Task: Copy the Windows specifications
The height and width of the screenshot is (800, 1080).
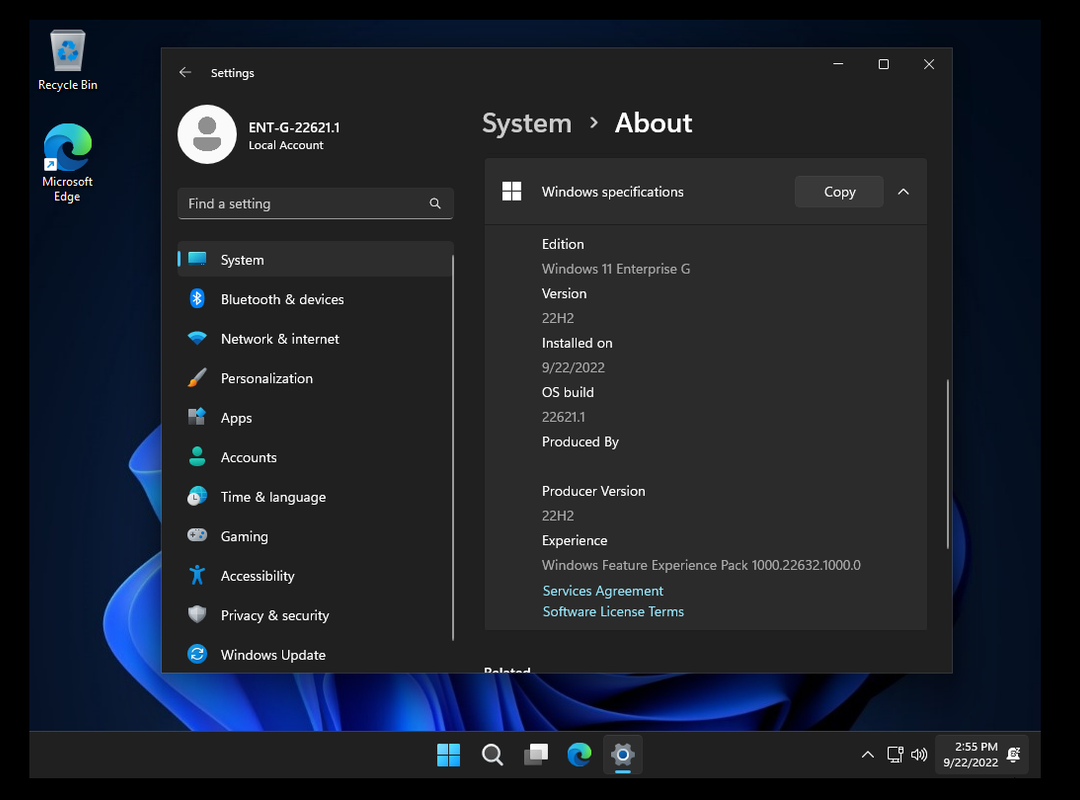Action: pyautogui.click(x=839, y=192)
